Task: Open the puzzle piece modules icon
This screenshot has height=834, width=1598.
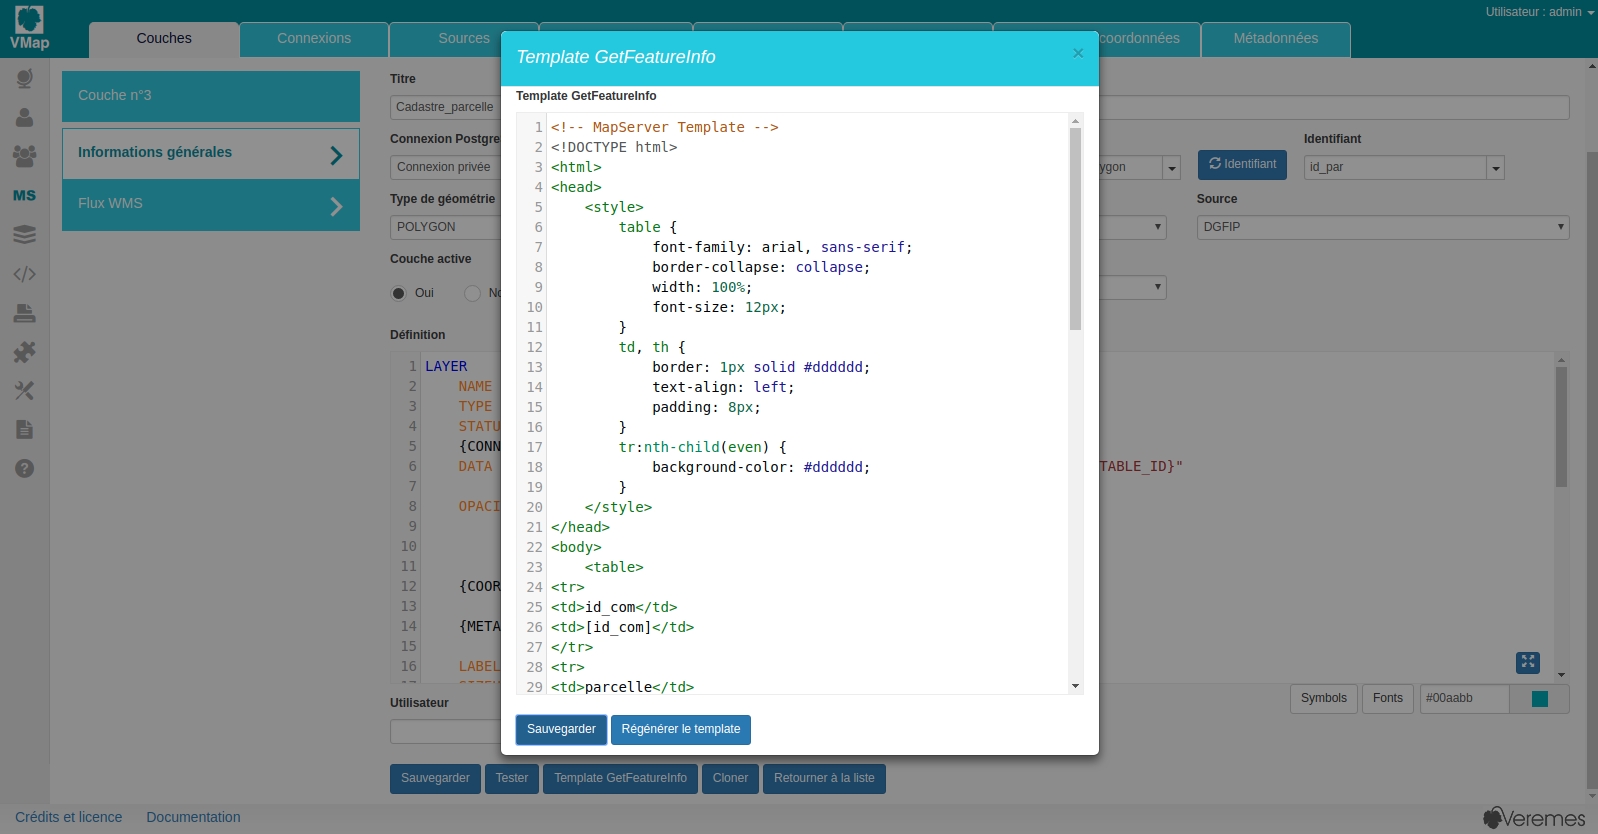Action: (x=25, y=352)
